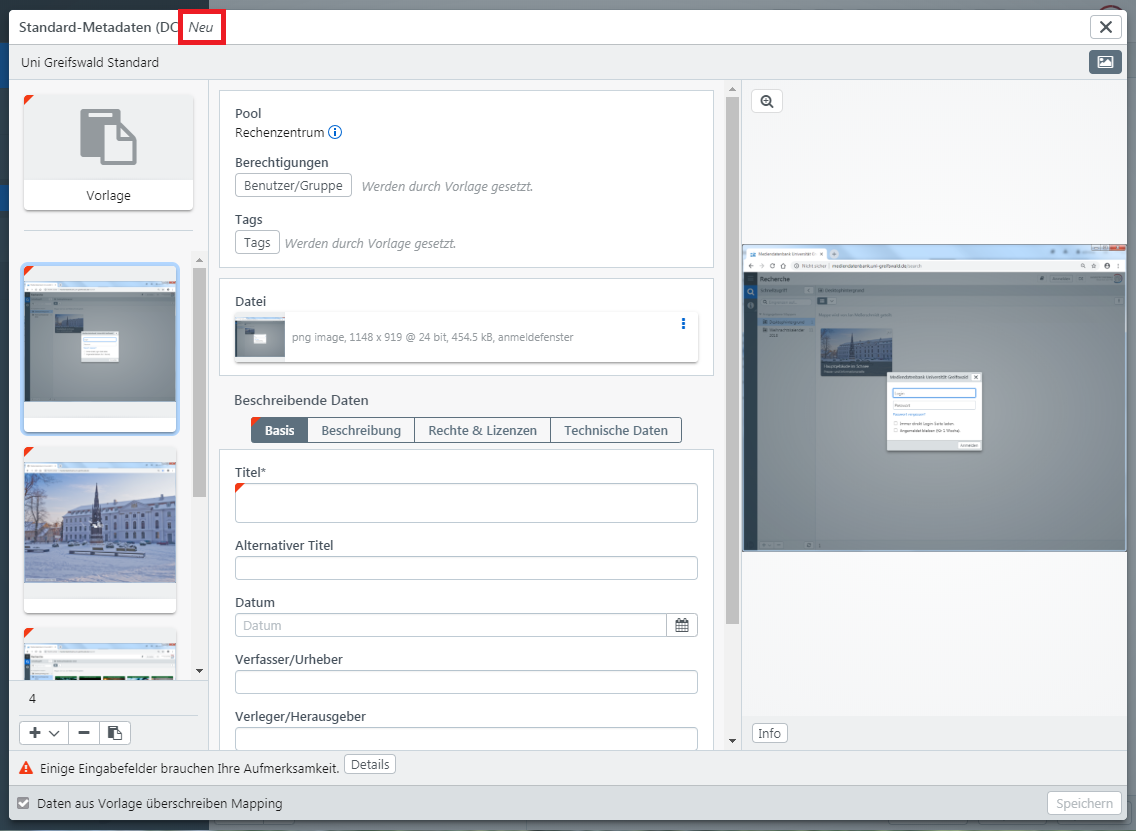
Task: Open the Rechte & Lizenzen tab
Action: 482,430
